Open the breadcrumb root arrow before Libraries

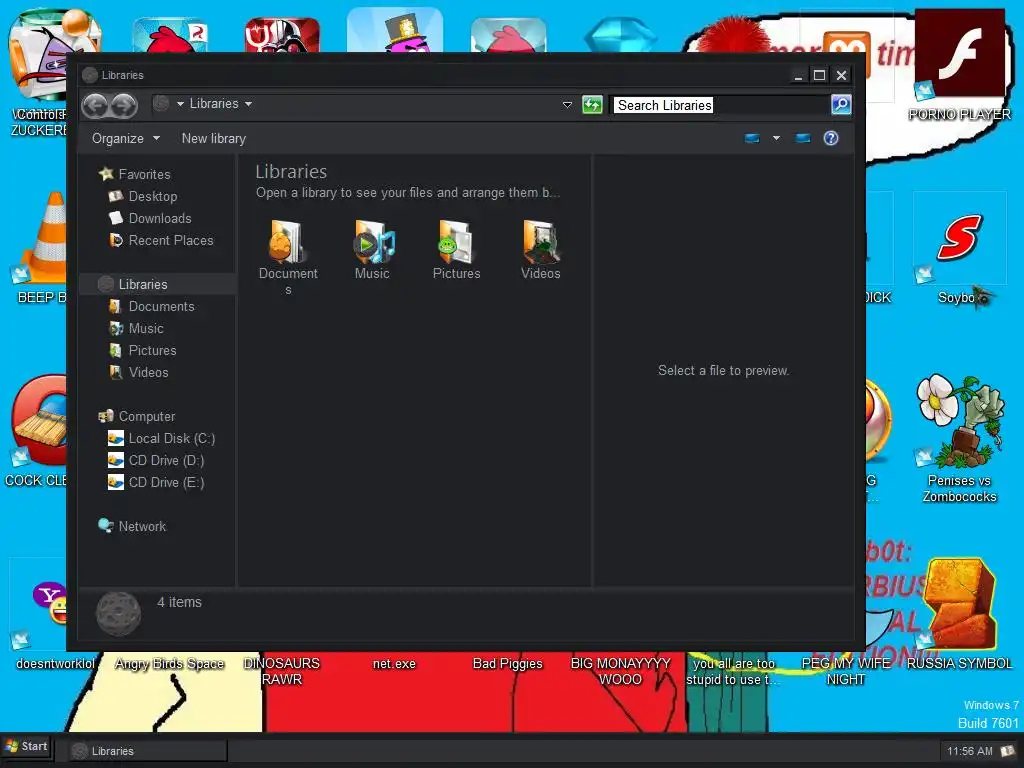pos(180,104)
